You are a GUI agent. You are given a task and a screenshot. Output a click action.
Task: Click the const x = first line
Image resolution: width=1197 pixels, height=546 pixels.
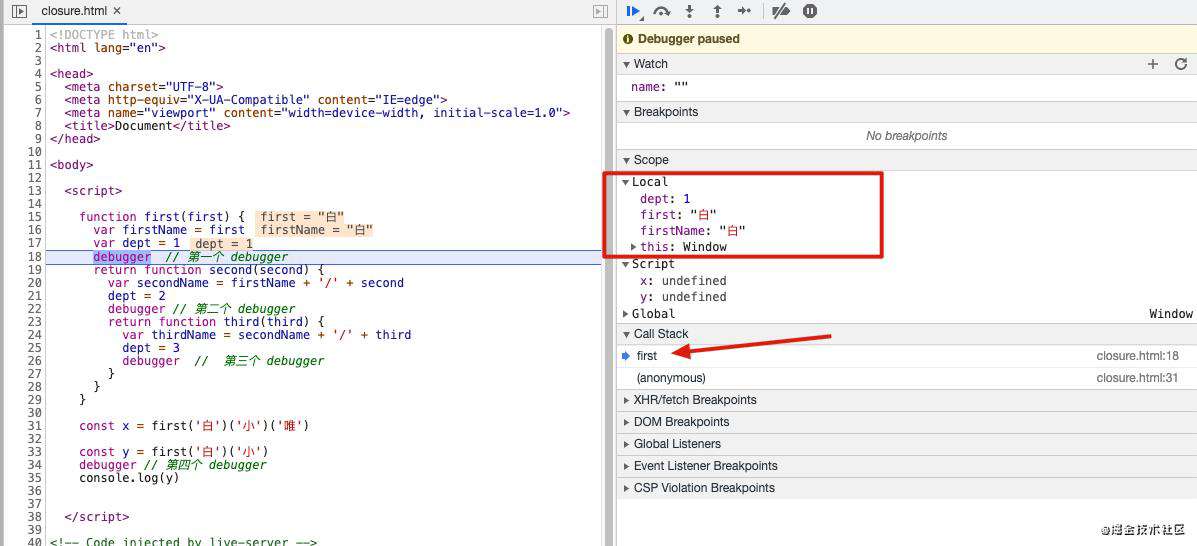[x=194, y=425]
